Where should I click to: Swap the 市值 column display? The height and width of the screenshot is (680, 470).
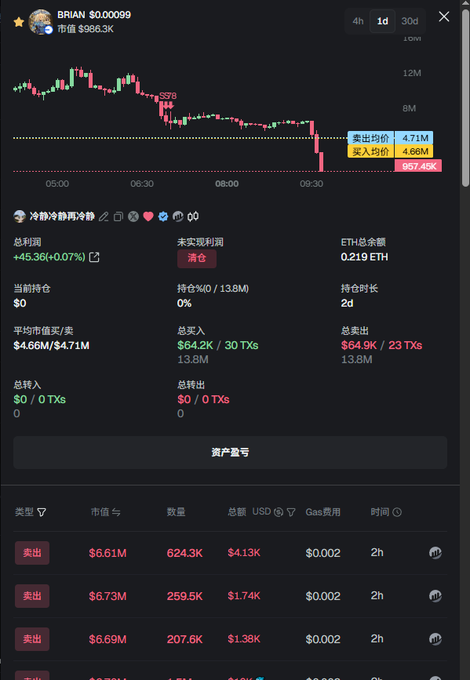pos(116,512)
